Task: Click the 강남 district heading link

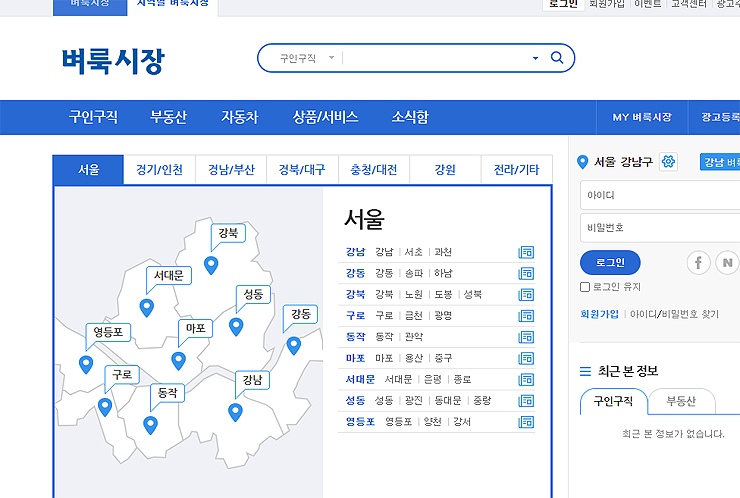Action: pyautogui.click(x=355, y=252)
